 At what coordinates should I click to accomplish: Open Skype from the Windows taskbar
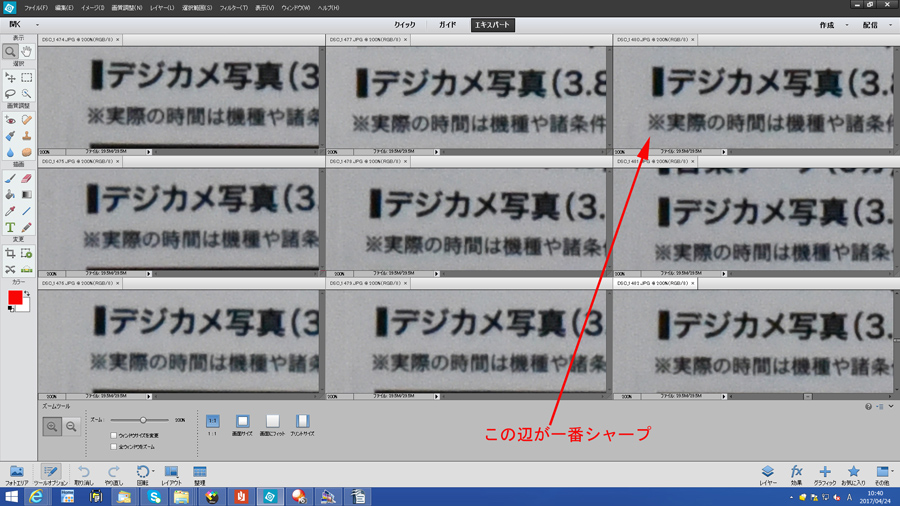154,496
